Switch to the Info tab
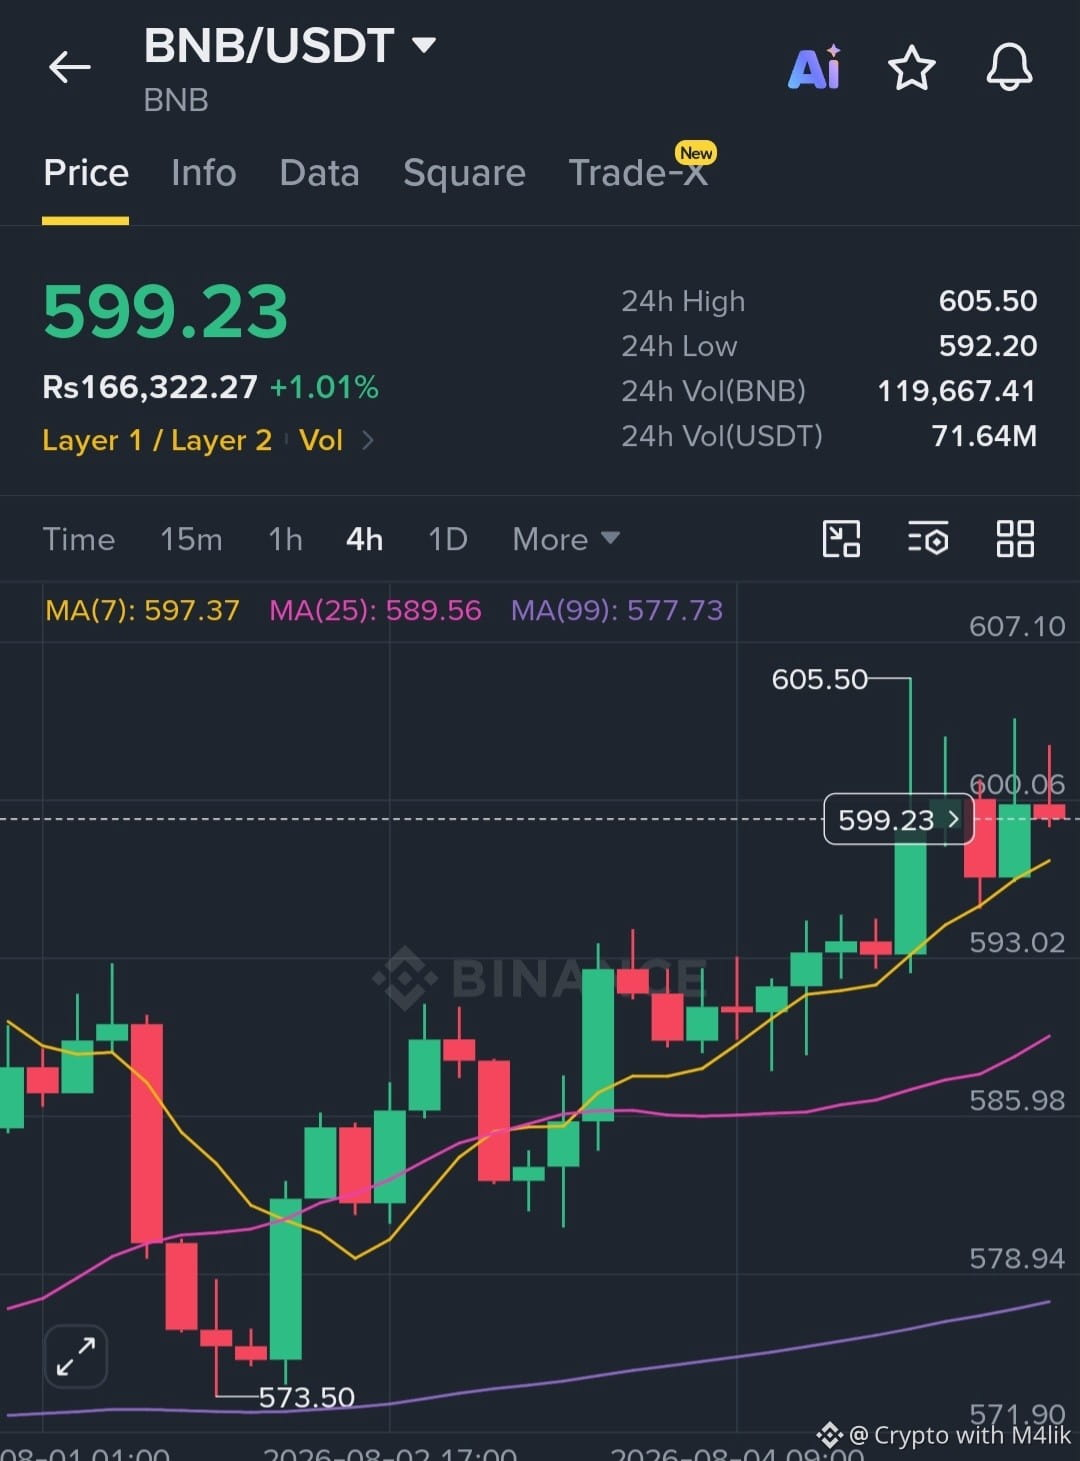 pos(204,173)
